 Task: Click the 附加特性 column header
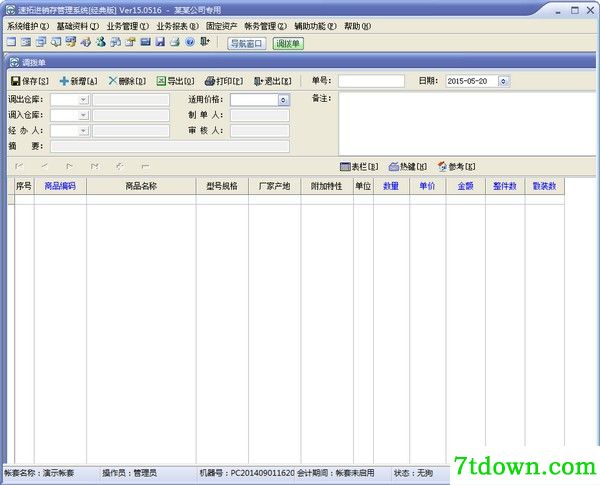tap(327, 186)
